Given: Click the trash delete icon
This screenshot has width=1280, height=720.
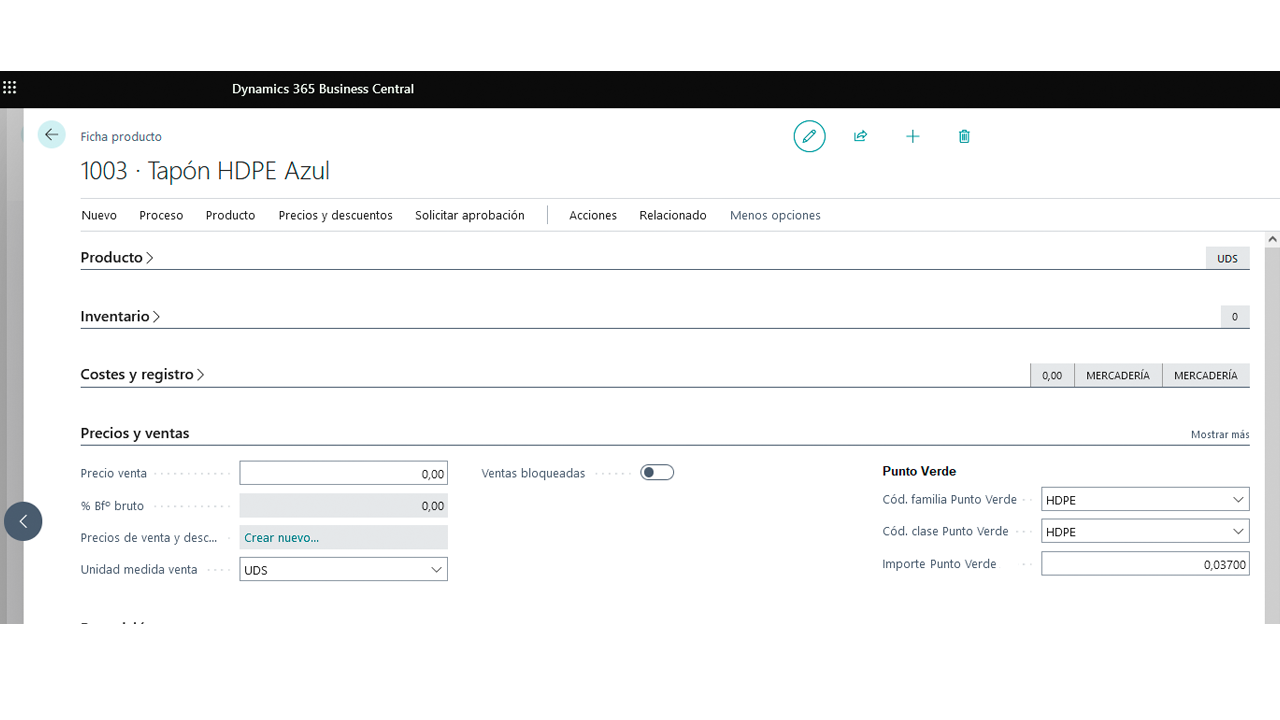Looking at the screenshot, I should (x=964, y=136).
